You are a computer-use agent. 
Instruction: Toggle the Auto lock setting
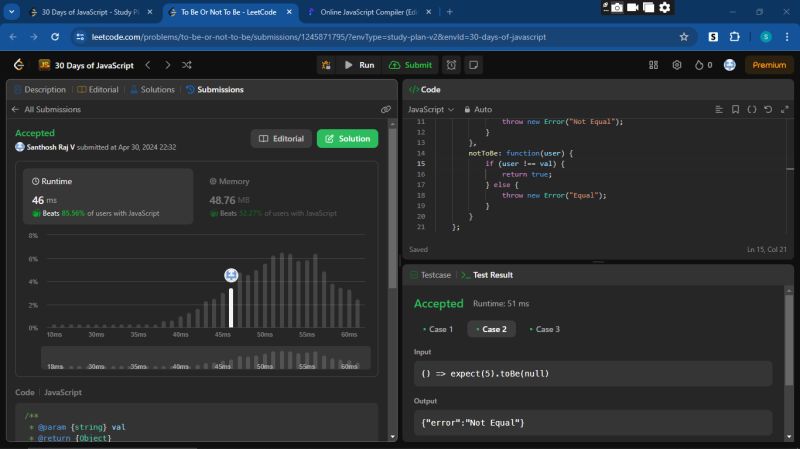(478, 109)
